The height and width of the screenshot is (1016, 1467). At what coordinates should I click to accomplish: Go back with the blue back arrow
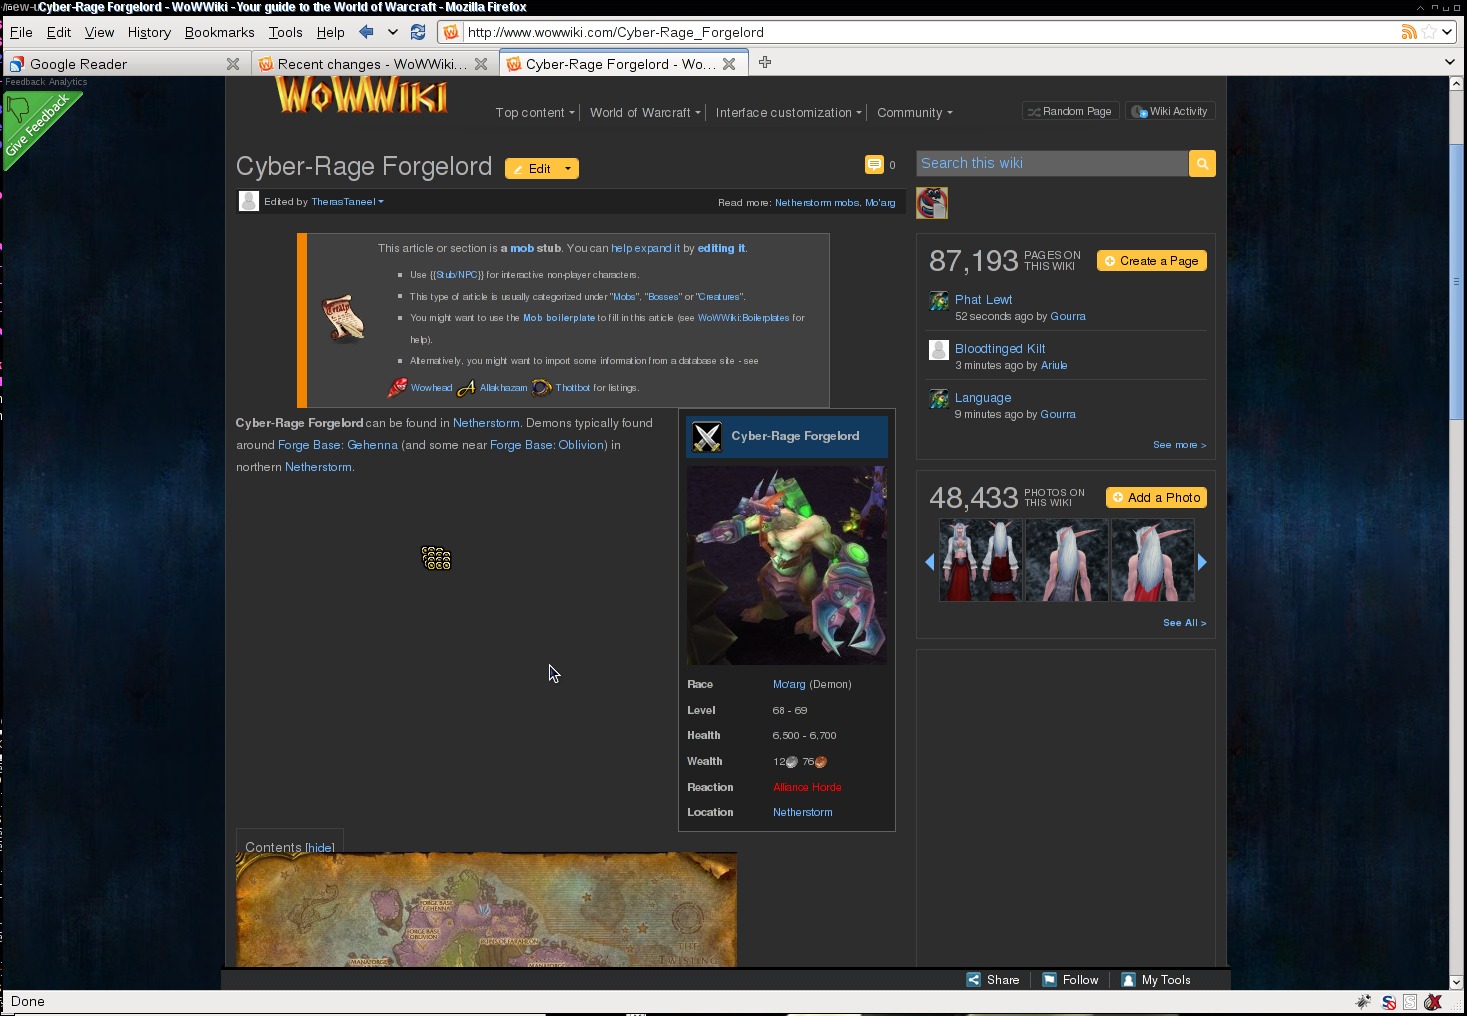(366, 32)
